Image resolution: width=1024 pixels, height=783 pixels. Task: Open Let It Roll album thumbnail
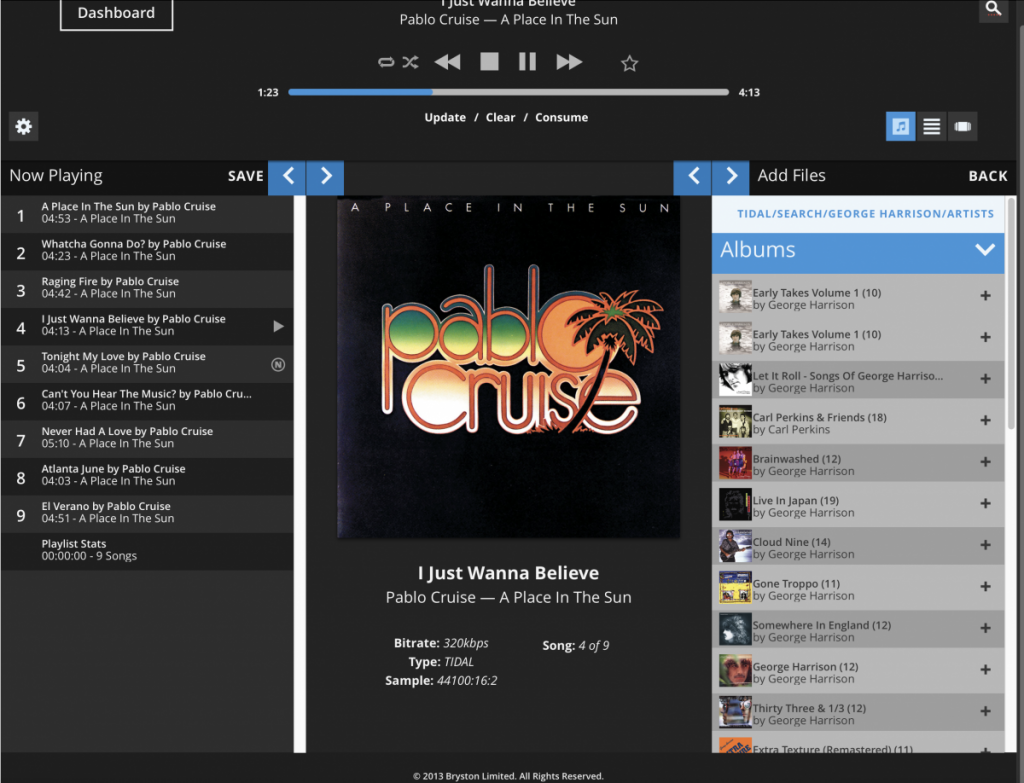coord(735,379)
